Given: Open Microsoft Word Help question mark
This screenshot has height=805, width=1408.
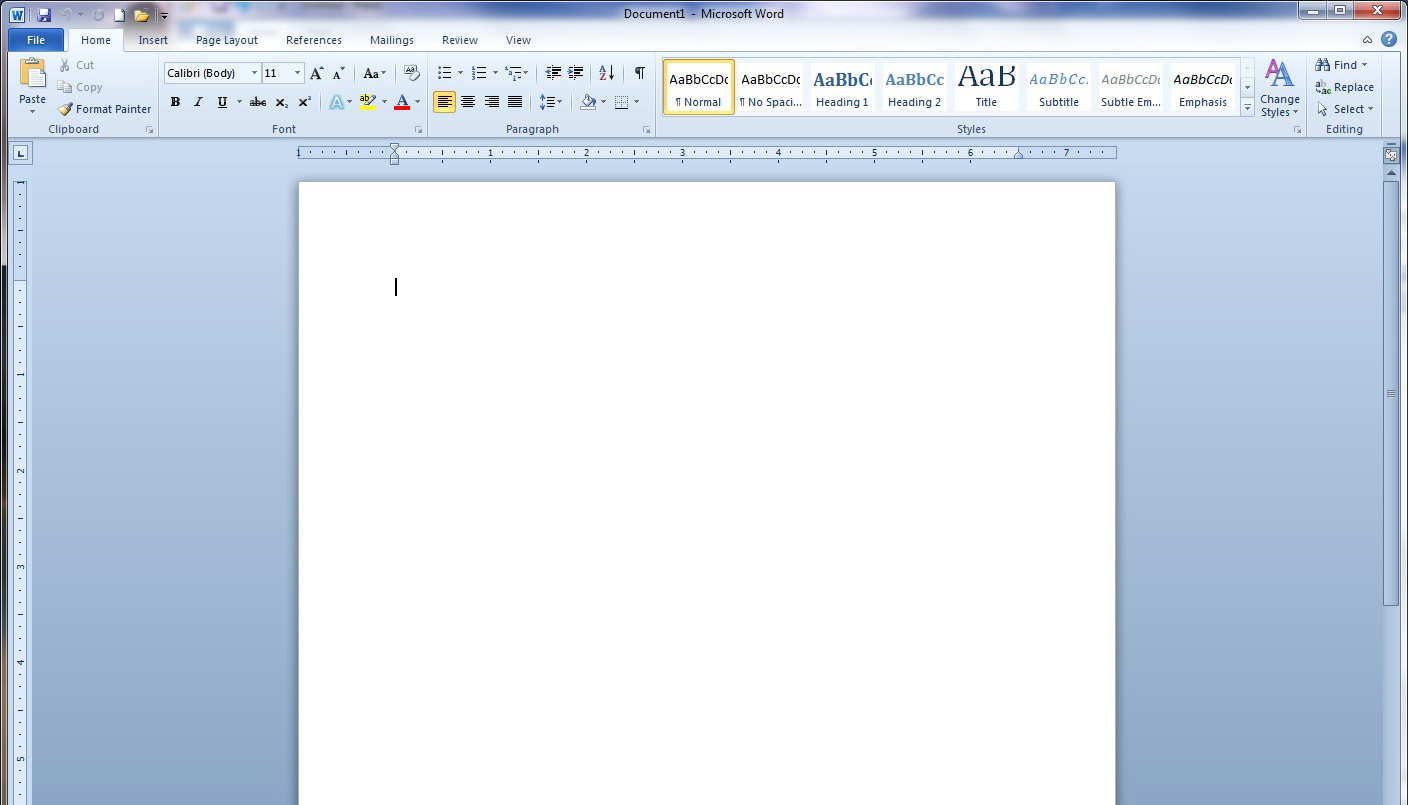Looking at the screenshot, I should (x=1389, y=40).
